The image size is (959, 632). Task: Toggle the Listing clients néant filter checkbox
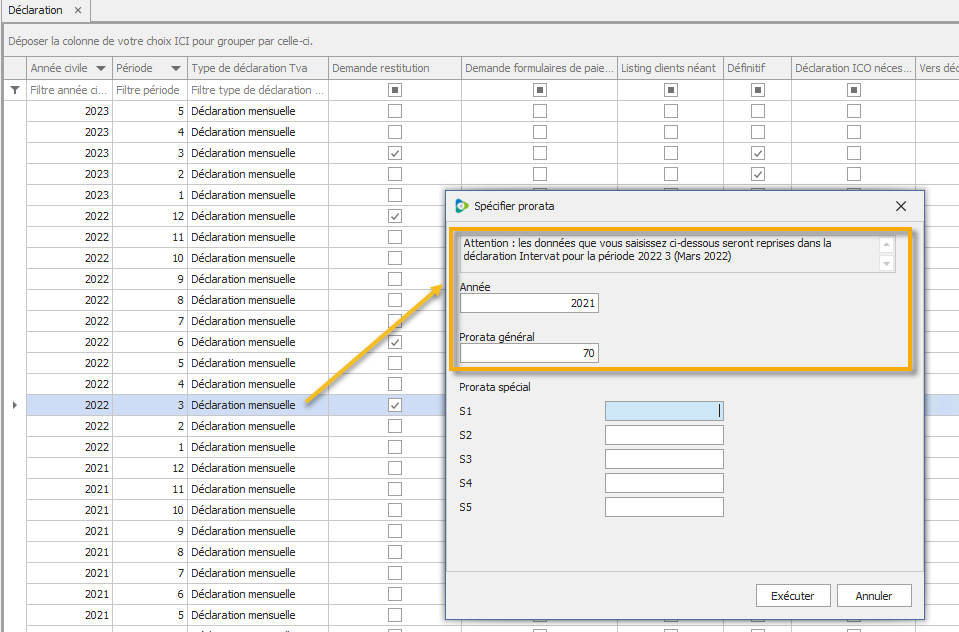671,90
